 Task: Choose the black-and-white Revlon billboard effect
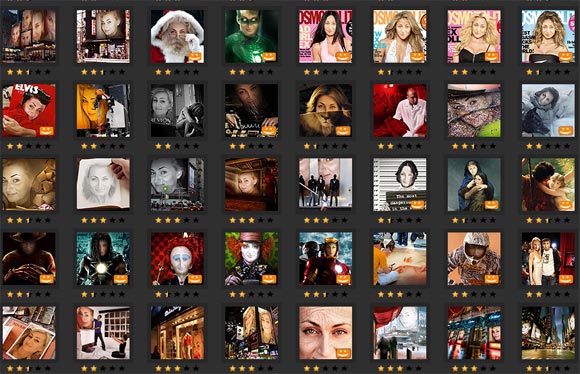click(177, 110)
